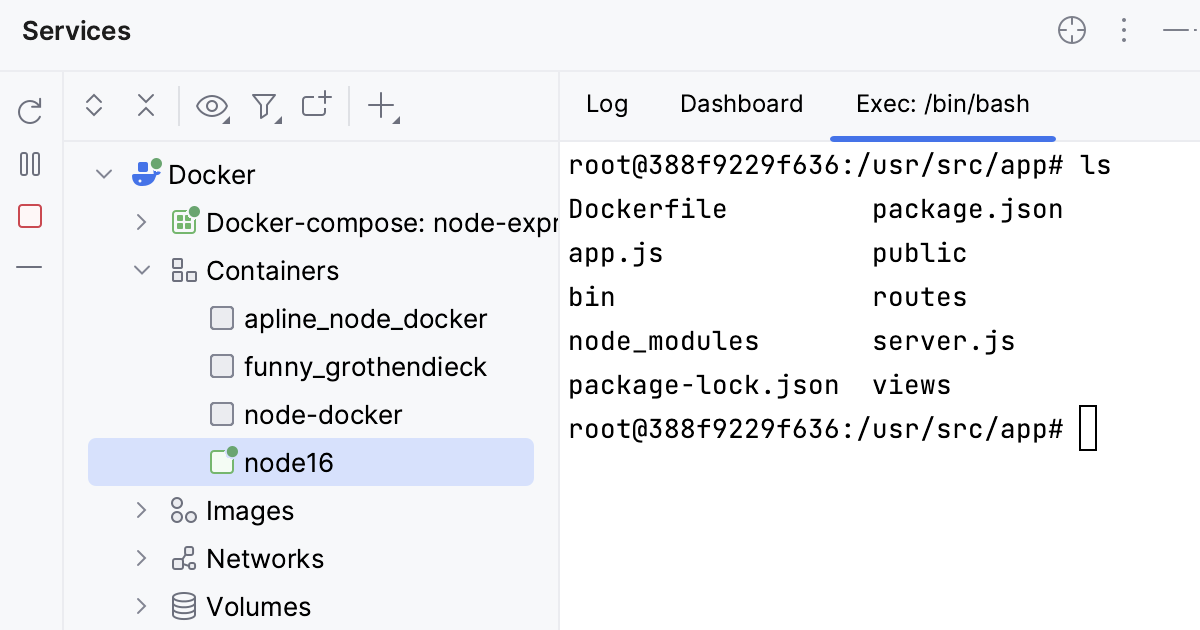Select the pause icon on the left sidebar
Image resolution: width=1200 pixels, height=630 pixels.
point(29,164)
